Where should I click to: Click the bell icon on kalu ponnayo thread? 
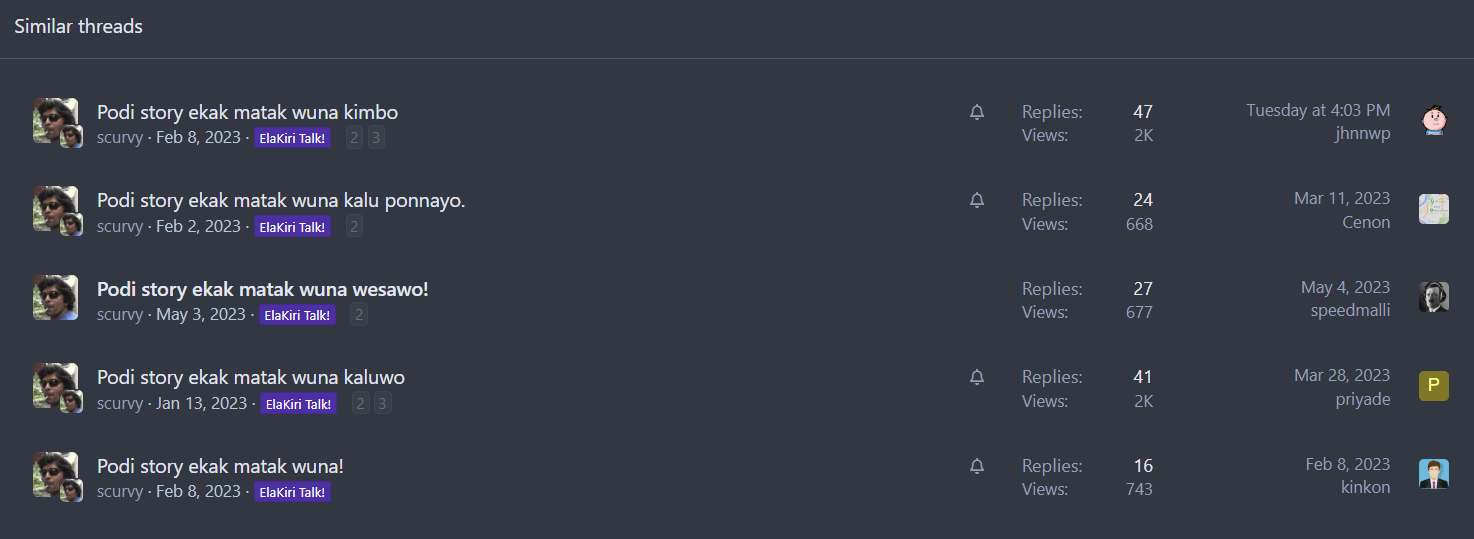(x=977, y=200)
